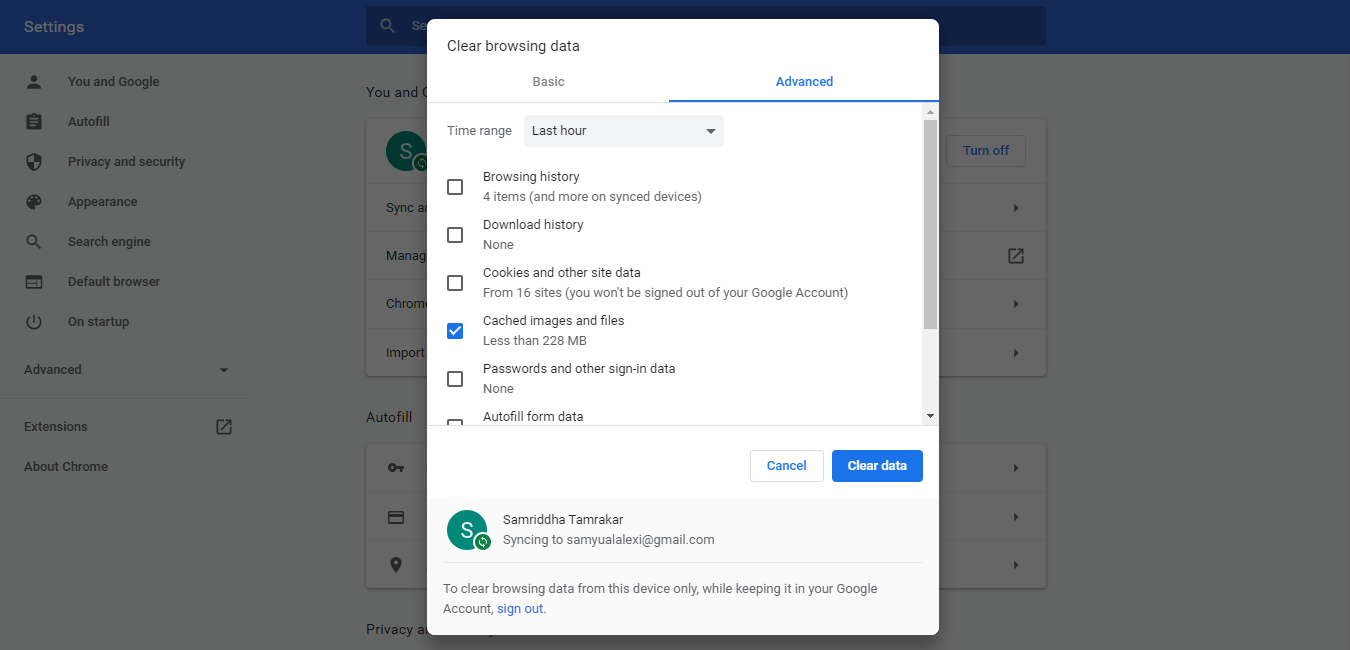Screen dimensions: 1350x650
Task: Go to Privacy and security menu item
Action: [126, 162]
